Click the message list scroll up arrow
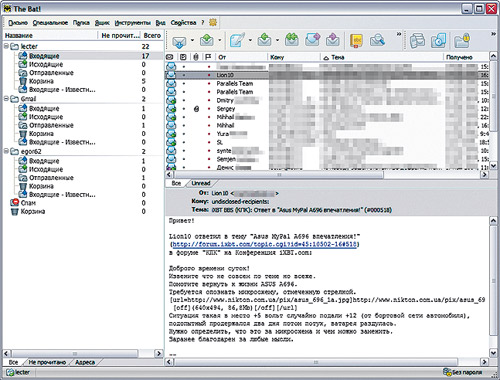This screenshot has width=500, height=380. [493, 56]
